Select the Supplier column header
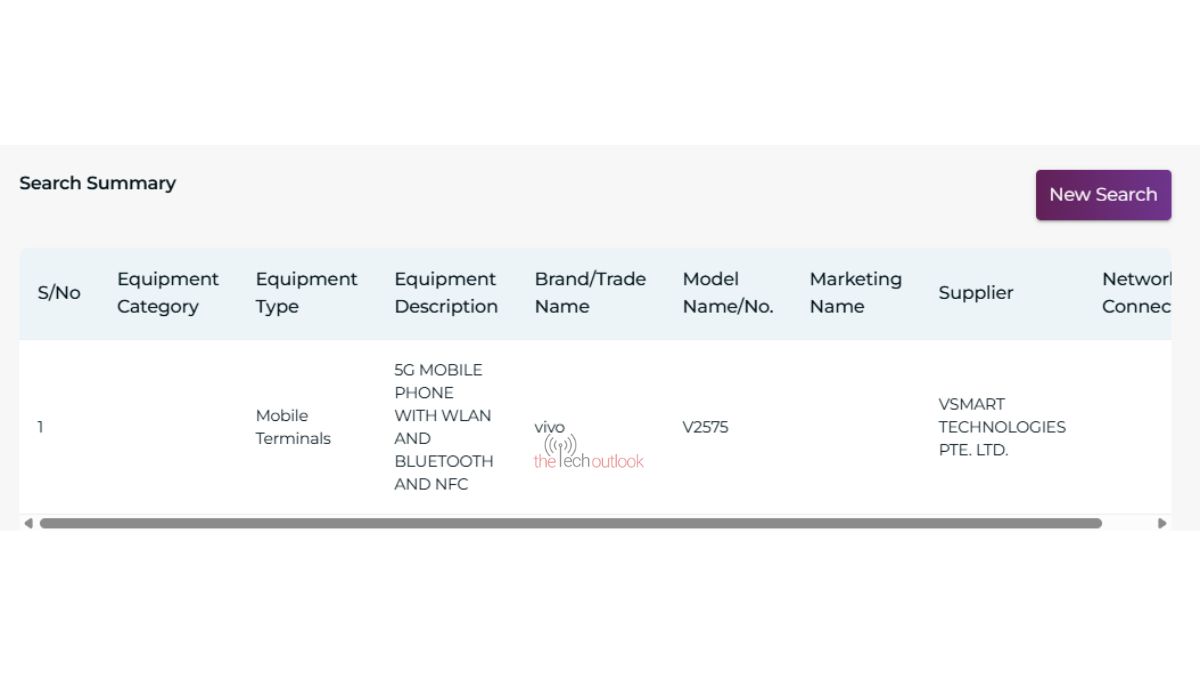1200x675 pixels. [975, 293]
